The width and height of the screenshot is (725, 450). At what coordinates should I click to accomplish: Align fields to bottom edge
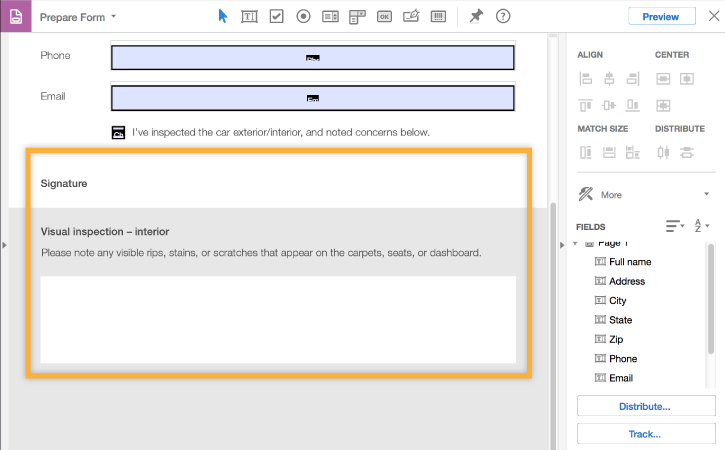tap(633, 105)
